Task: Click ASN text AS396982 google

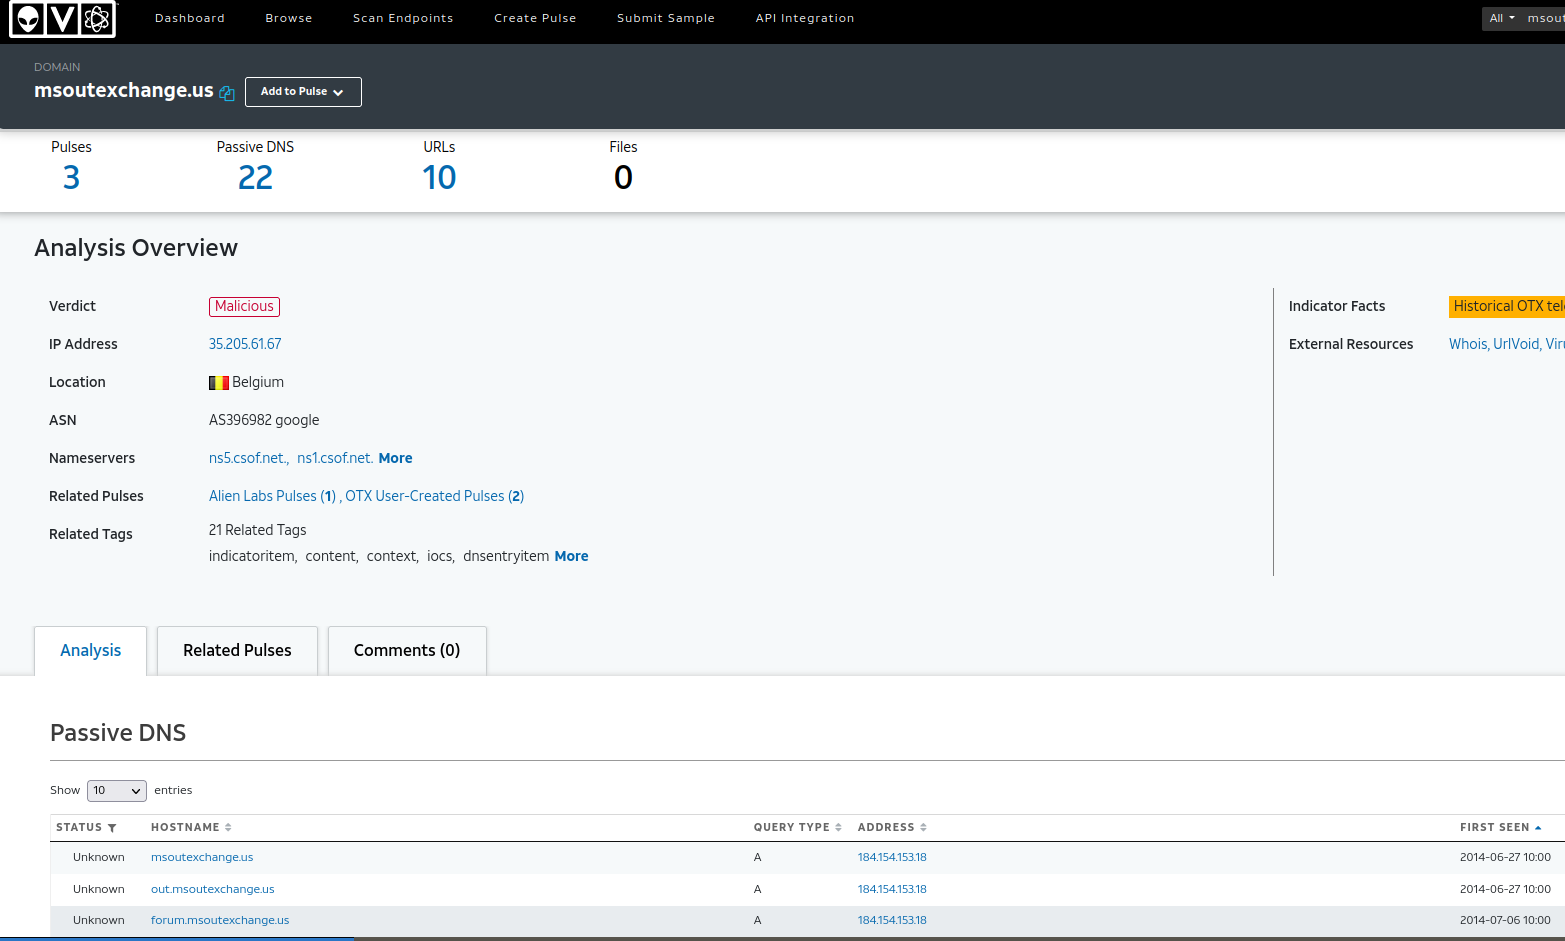Action: 264,420
